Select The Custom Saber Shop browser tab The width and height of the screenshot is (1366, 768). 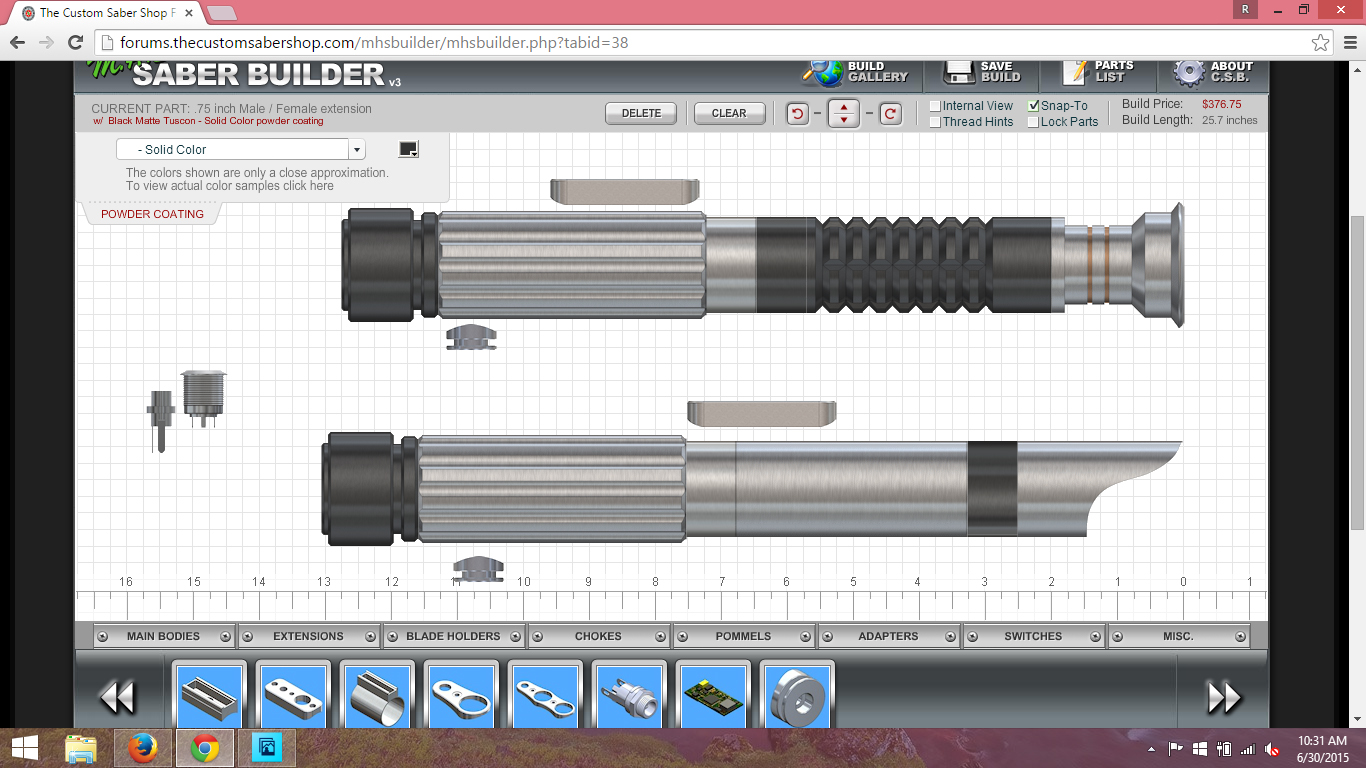[x=105, y=13]
